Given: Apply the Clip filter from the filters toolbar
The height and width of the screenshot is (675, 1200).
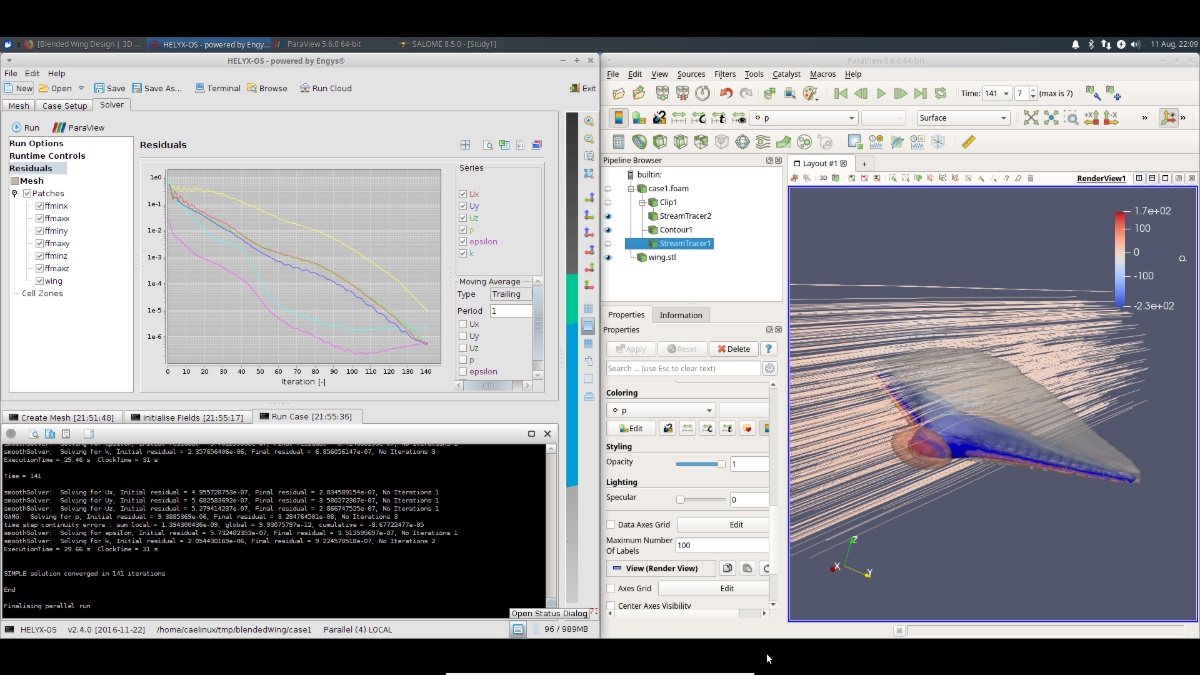Looking at the screenshot, I should [x=658, y=141].
